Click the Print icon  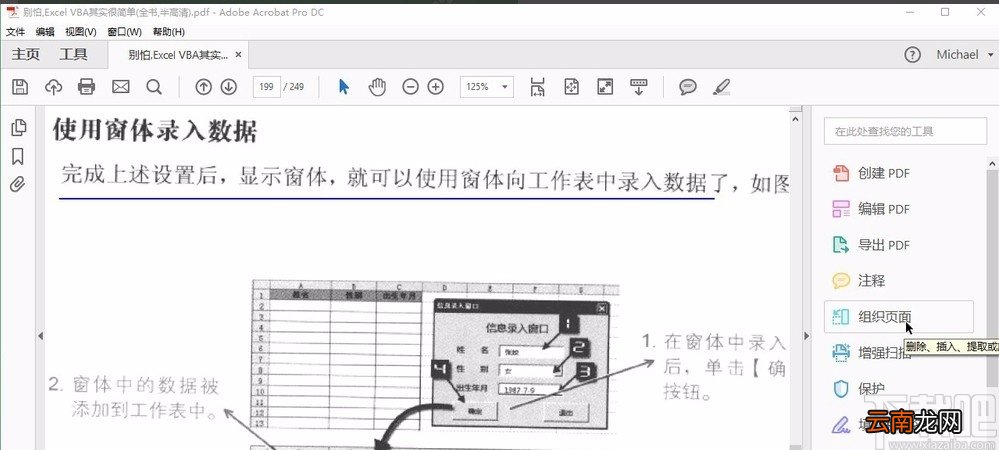[87, 87]
